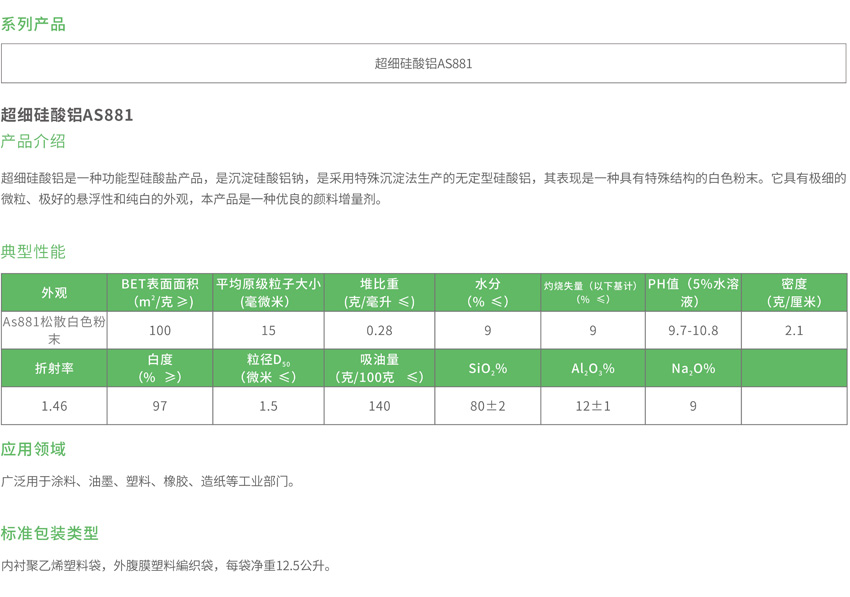
Task: Click the 密度 column header
Action: [794, 292]
